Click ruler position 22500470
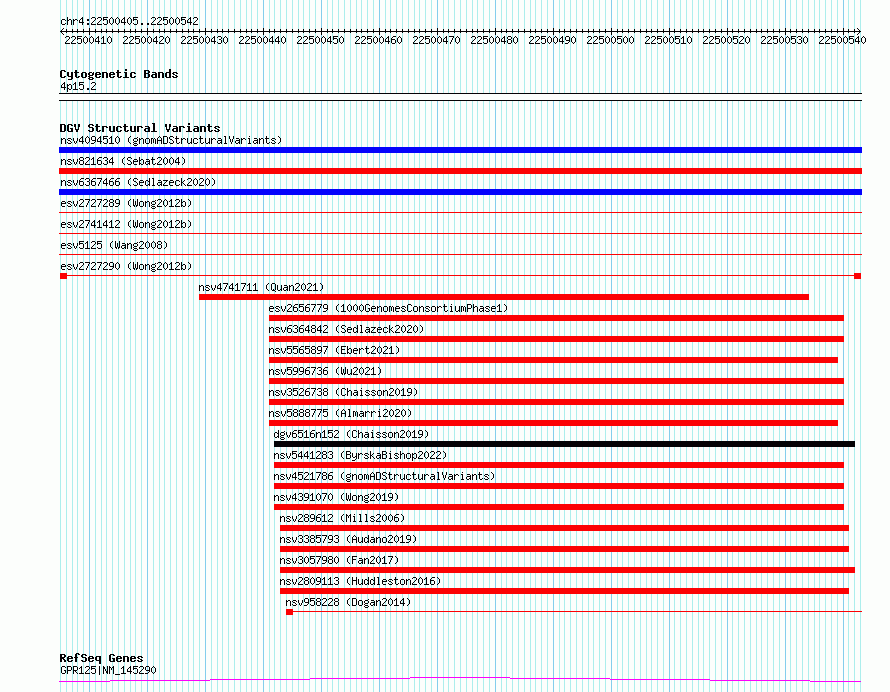Image resolution: width=890 pixels, height=692 pixels. pos(436,40)
